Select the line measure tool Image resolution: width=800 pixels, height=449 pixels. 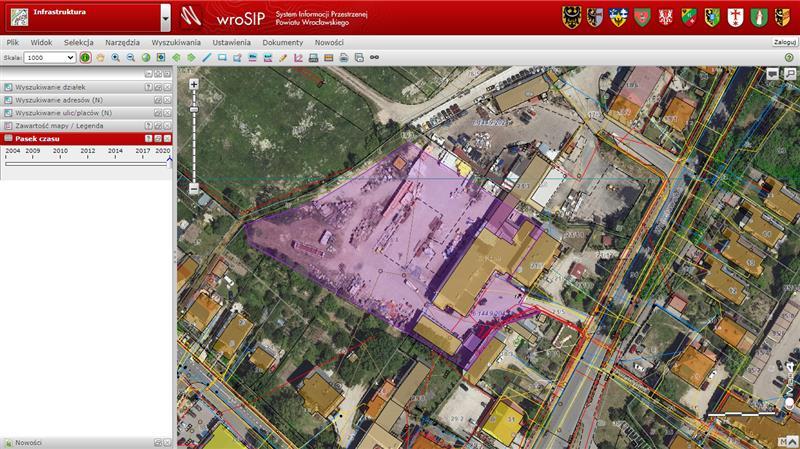coord(207,58)
